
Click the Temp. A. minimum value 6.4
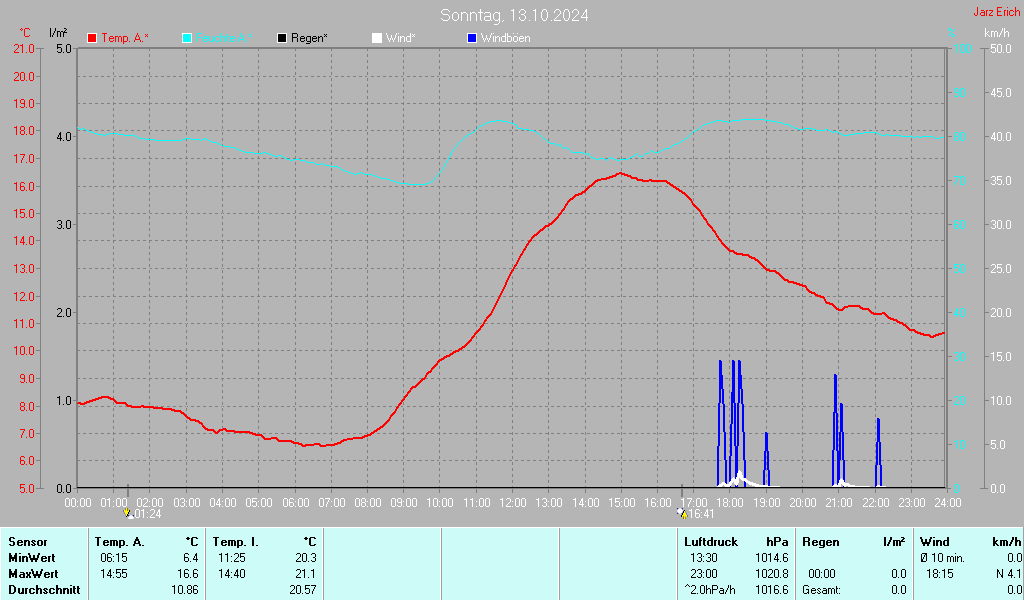pyautogui.click(x=191, y=558)
